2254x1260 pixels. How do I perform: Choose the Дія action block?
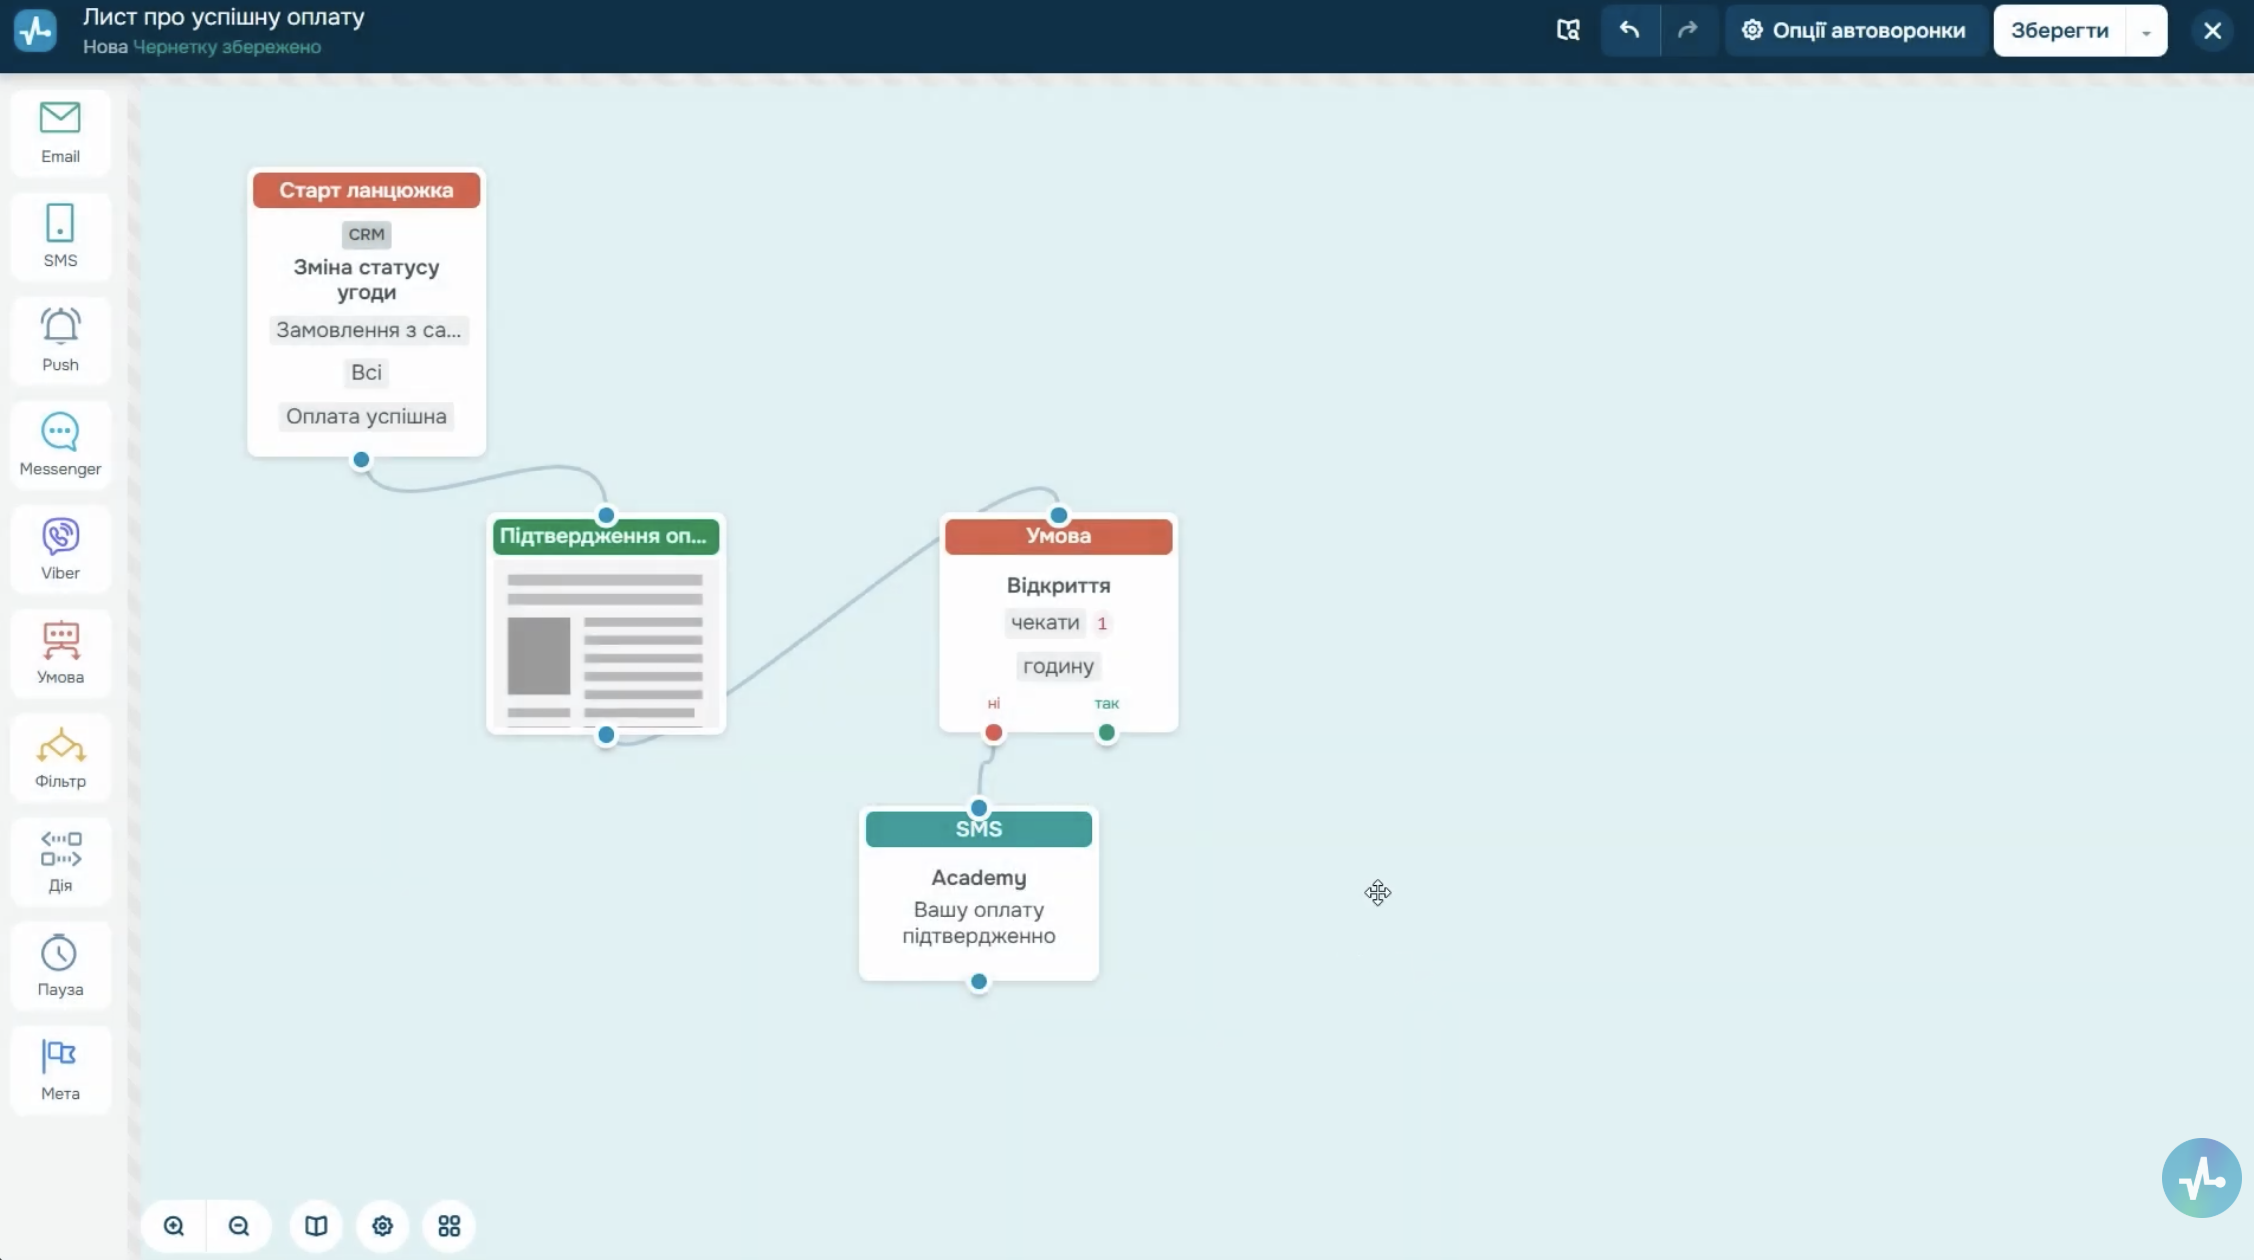pyautogui.click(x=60, y=860)
